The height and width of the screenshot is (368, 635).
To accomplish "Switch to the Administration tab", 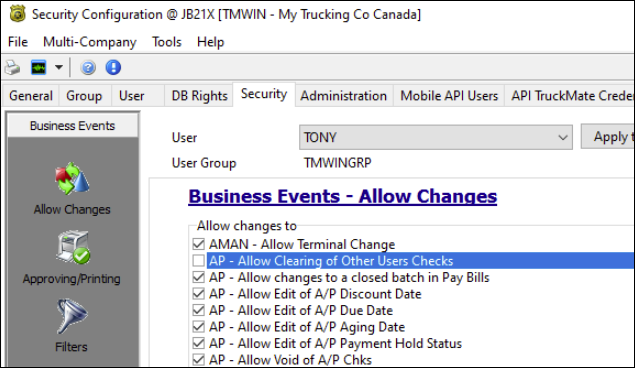I will (x=343, y=96).
